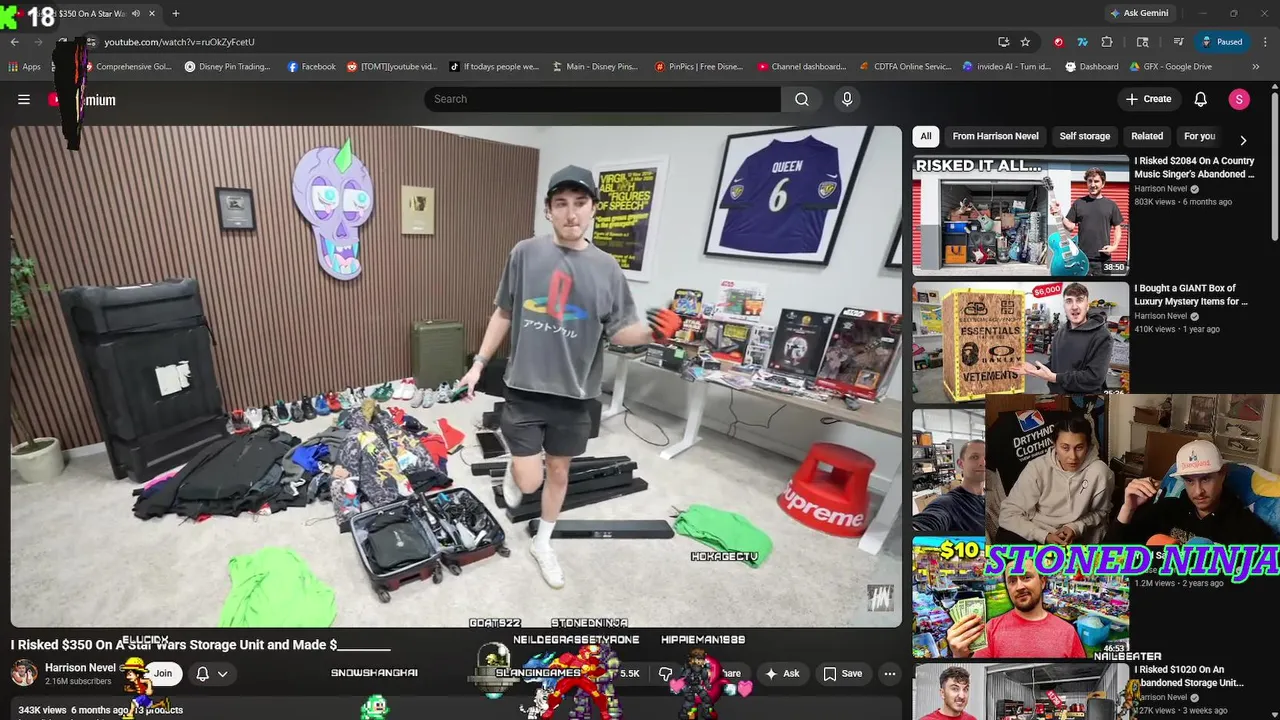Select the Related chip
Image resolution: width=1280 pixels, height=720 pixels.
coord(1147,136)
